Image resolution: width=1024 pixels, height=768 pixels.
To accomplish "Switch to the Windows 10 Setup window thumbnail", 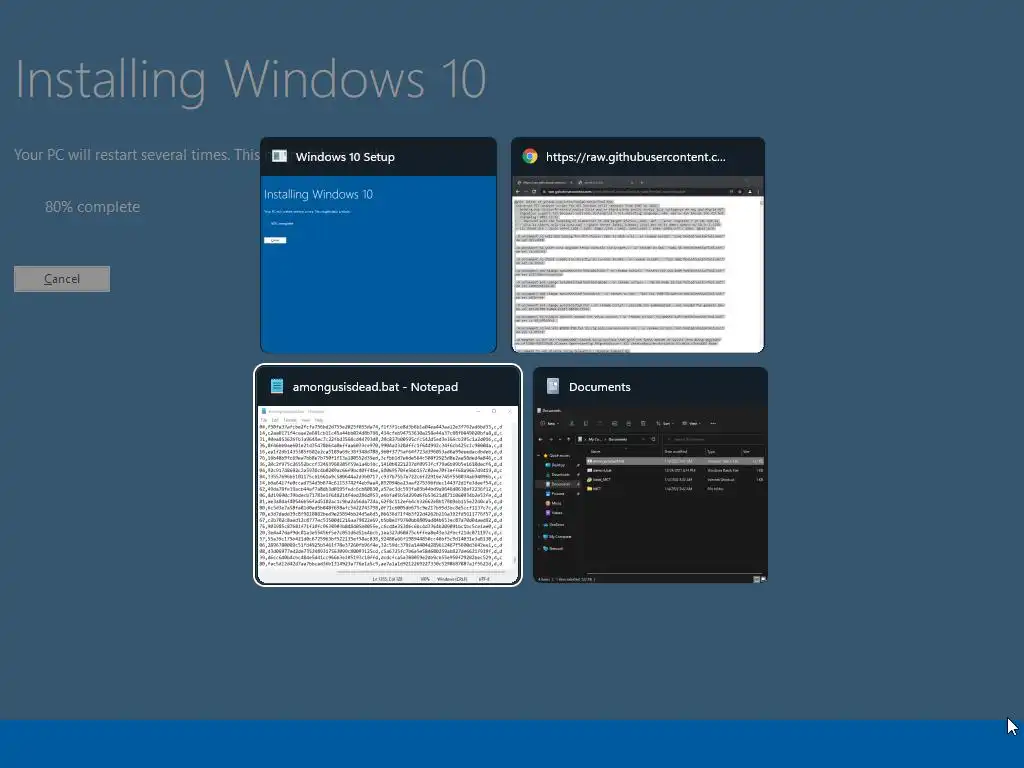I will pos(378,246).
